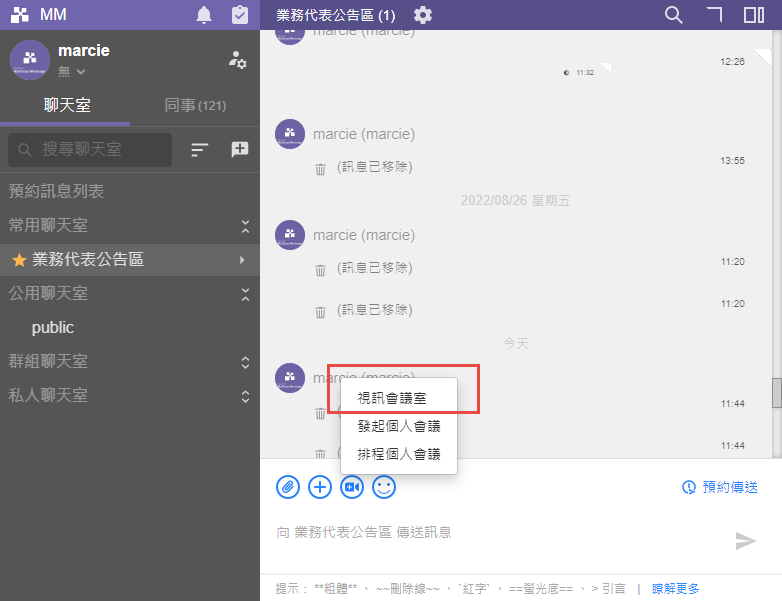Click marcie avatar on 2022/08/26 message

290,235
